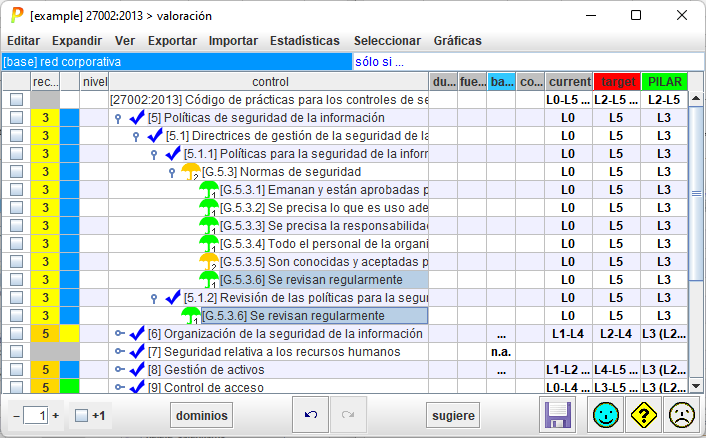706x438 pixels.
Task: Click blue checkmark icon of [9] Control de acceso
Action: click(x=137, y=386)
